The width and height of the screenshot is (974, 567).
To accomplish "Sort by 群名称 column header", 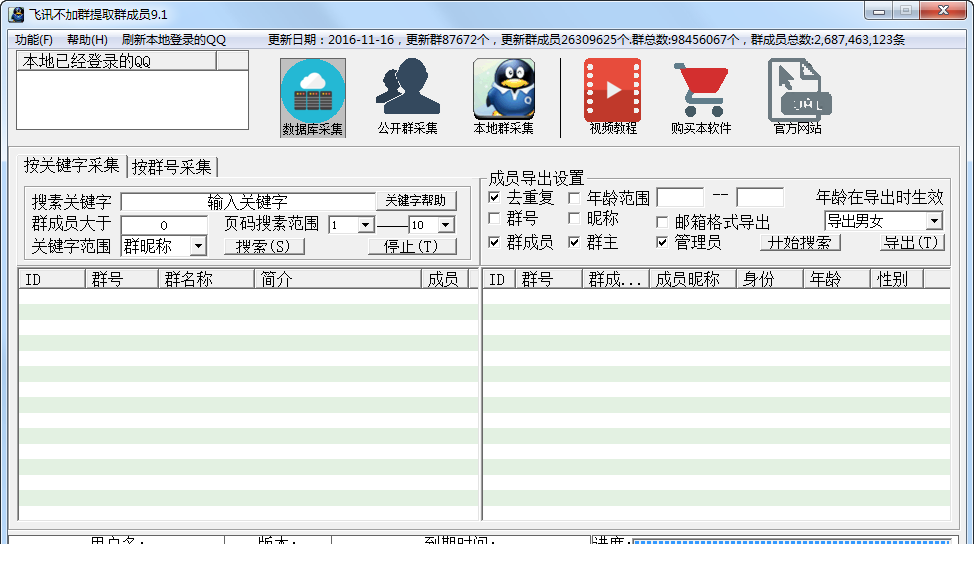I will (x=206, y=279).
